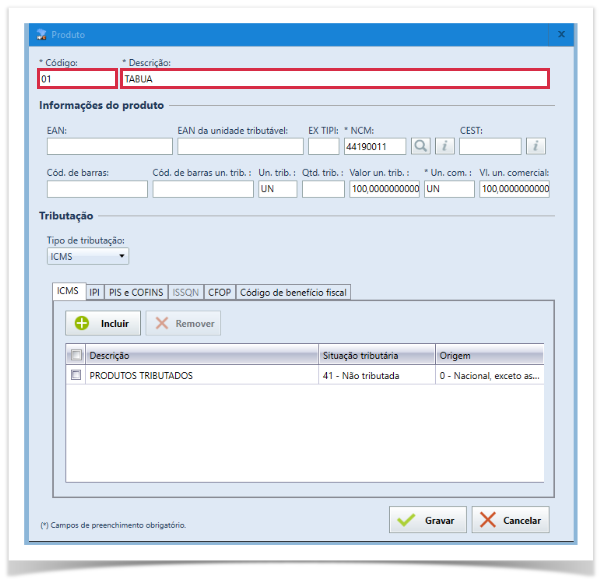Click the EX TIPI field
Viewport: 602px width, 579px height.
[324, 146]
